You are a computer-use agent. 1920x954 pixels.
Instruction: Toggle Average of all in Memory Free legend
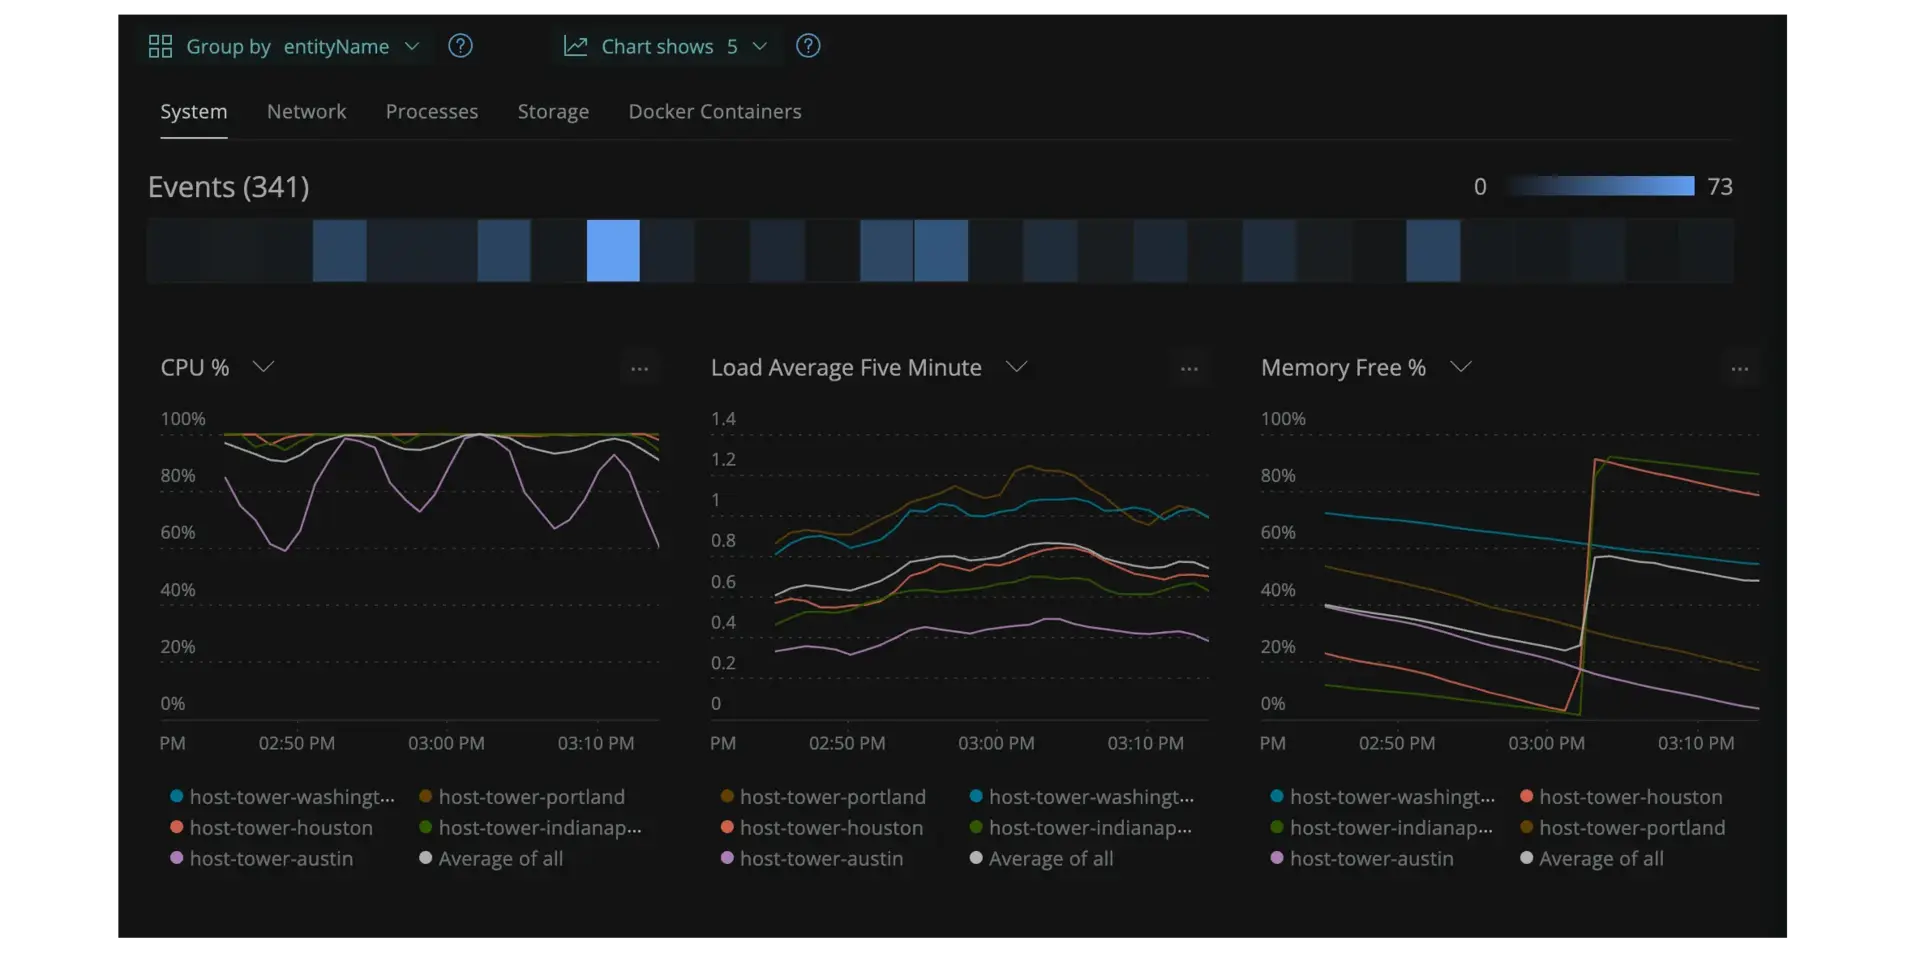[x=1600, y=858]
